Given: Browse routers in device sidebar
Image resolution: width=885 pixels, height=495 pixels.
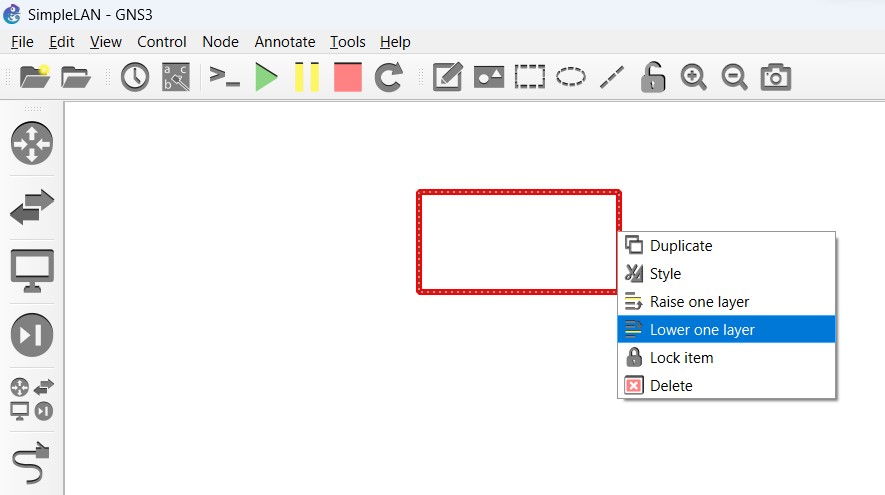Looking at the screenshot, I should [32, 143].
